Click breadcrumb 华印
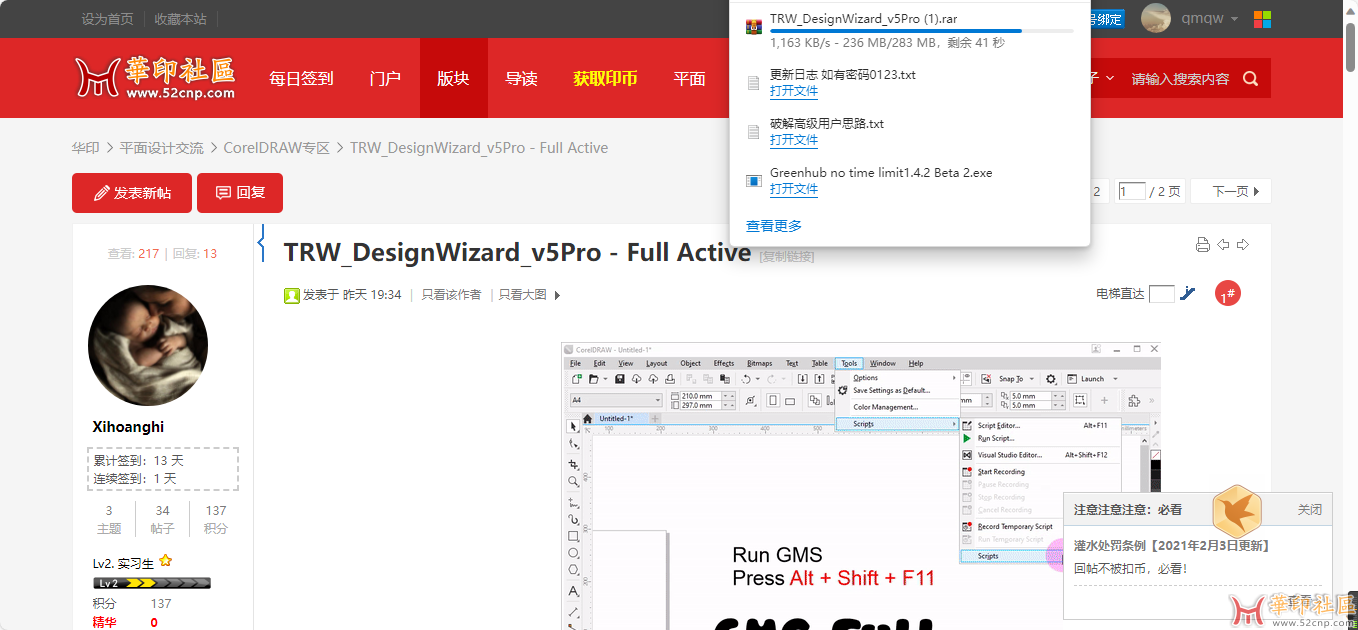The width and height of the screenshot is (1358, 630). tap(85, 148)
